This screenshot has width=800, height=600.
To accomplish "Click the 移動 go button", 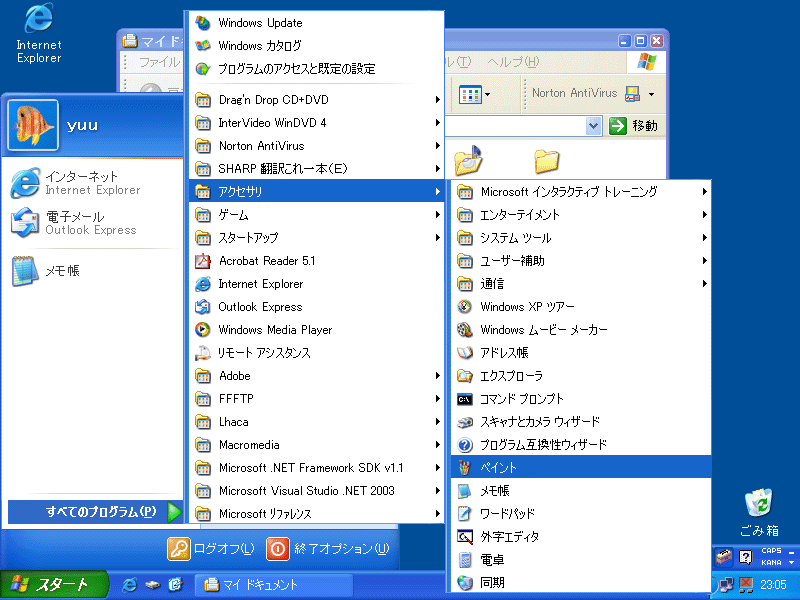I will pos(634,126).
